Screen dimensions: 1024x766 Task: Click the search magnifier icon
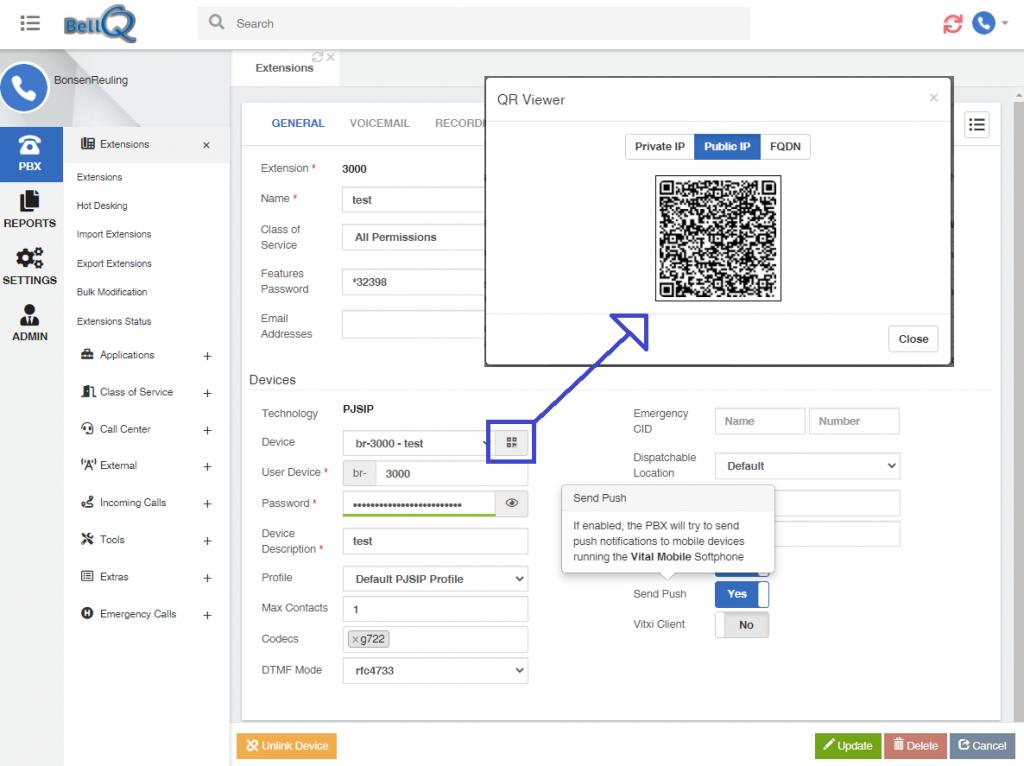coord(216,23)
